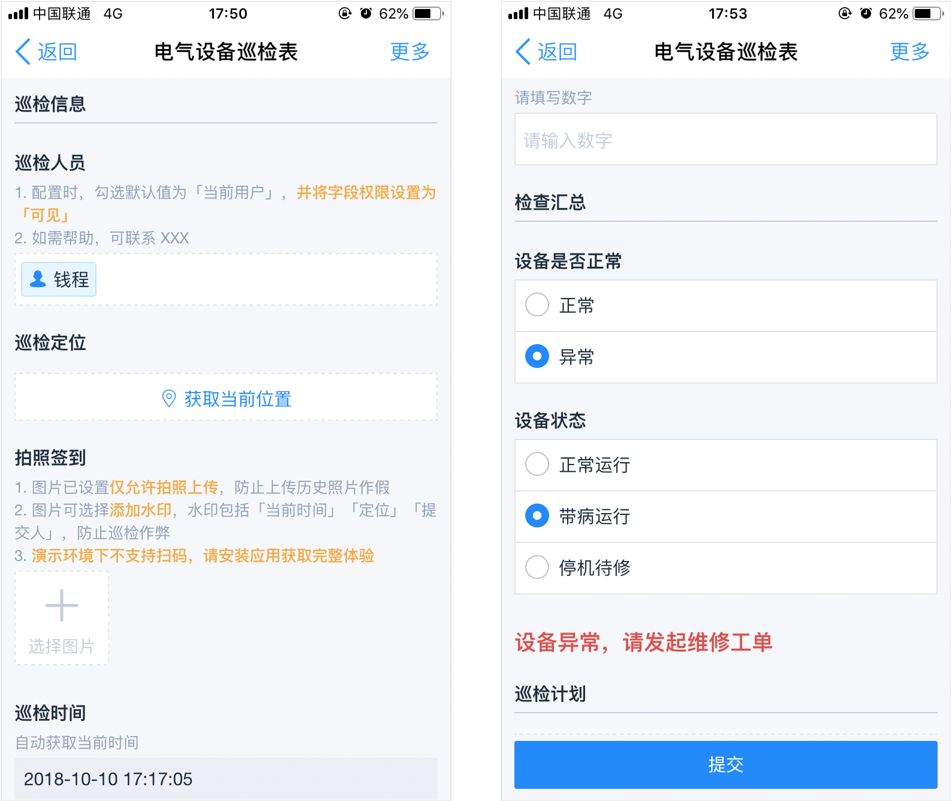The image size is (951, 801).
Task: Open 更多 menu on left screen
Action: click(x=410, y=52)
